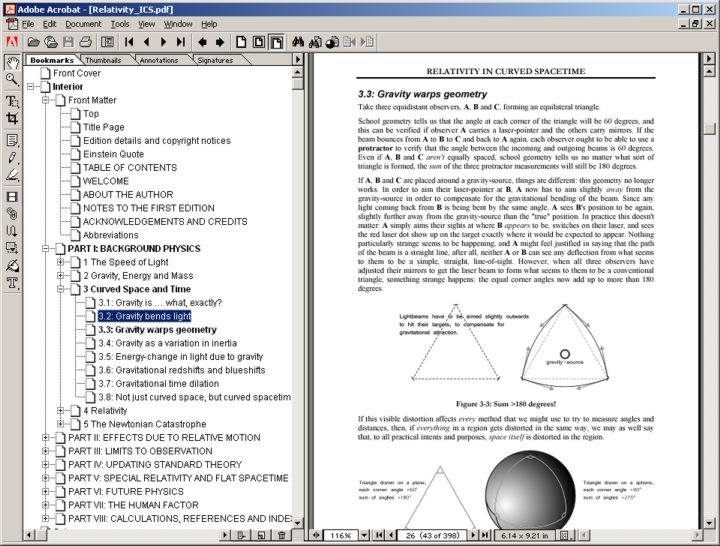
Task: Expand PART VI: FUTURE PHYSICS bookmark
Action: [45, 491]
